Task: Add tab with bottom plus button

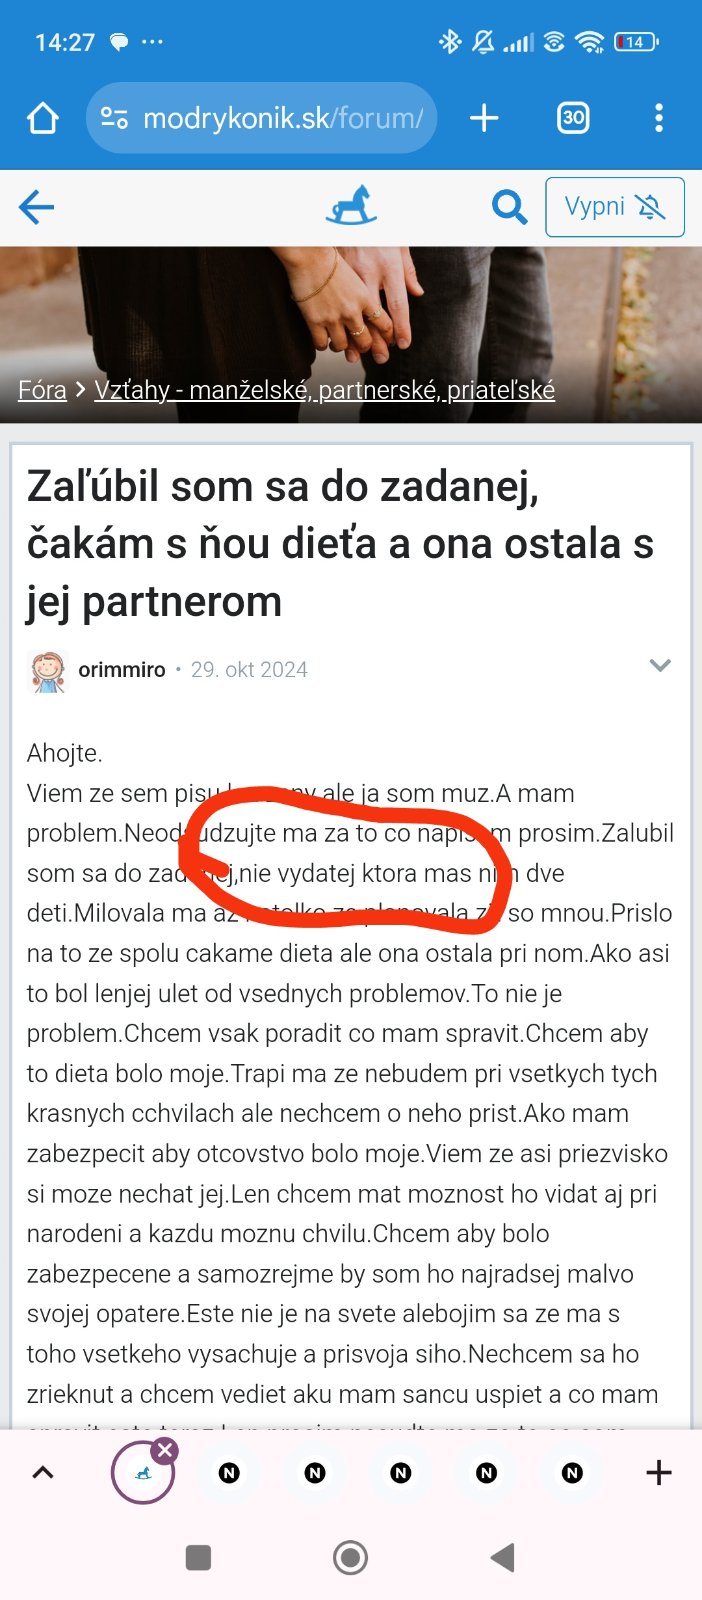Action: pos(658,1472)
